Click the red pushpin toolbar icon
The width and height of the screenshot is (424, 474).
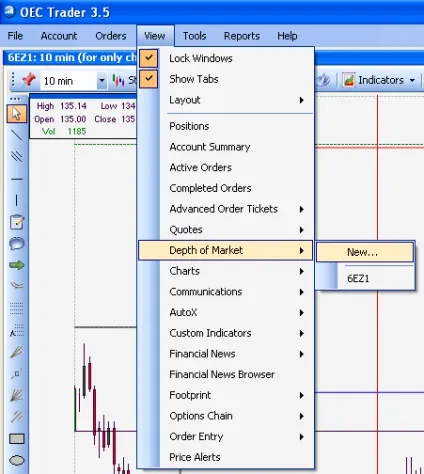coord(29,80)
